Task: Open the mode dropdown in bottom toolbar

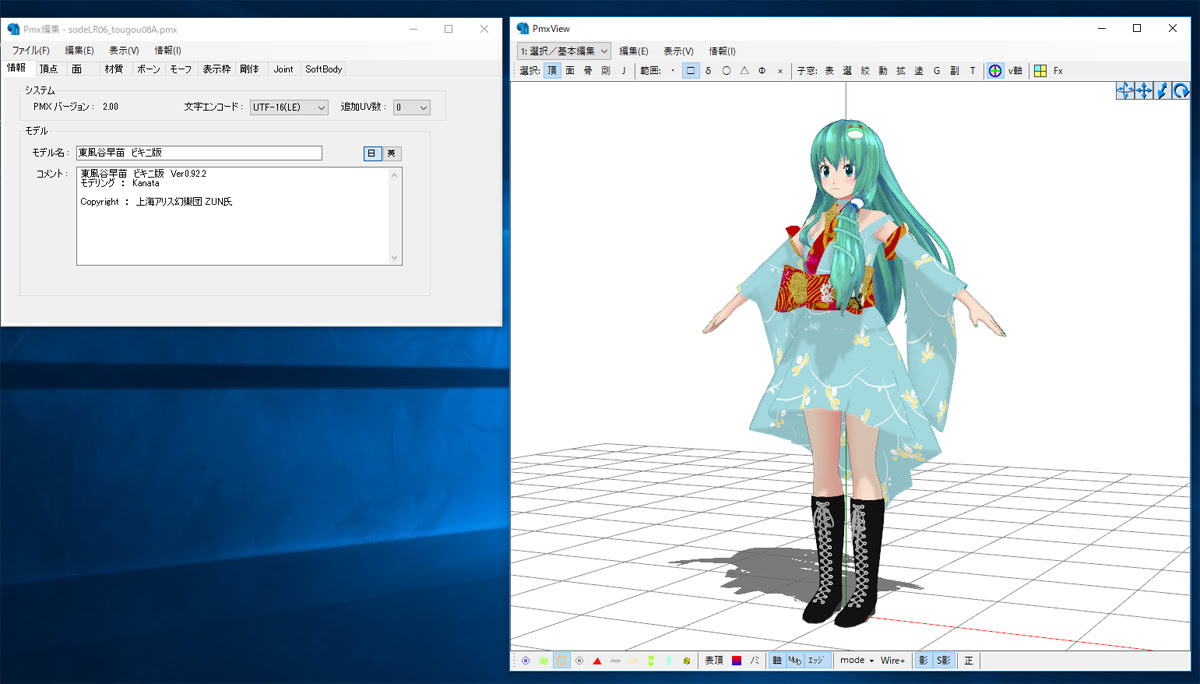Action: tap(856, 661)
